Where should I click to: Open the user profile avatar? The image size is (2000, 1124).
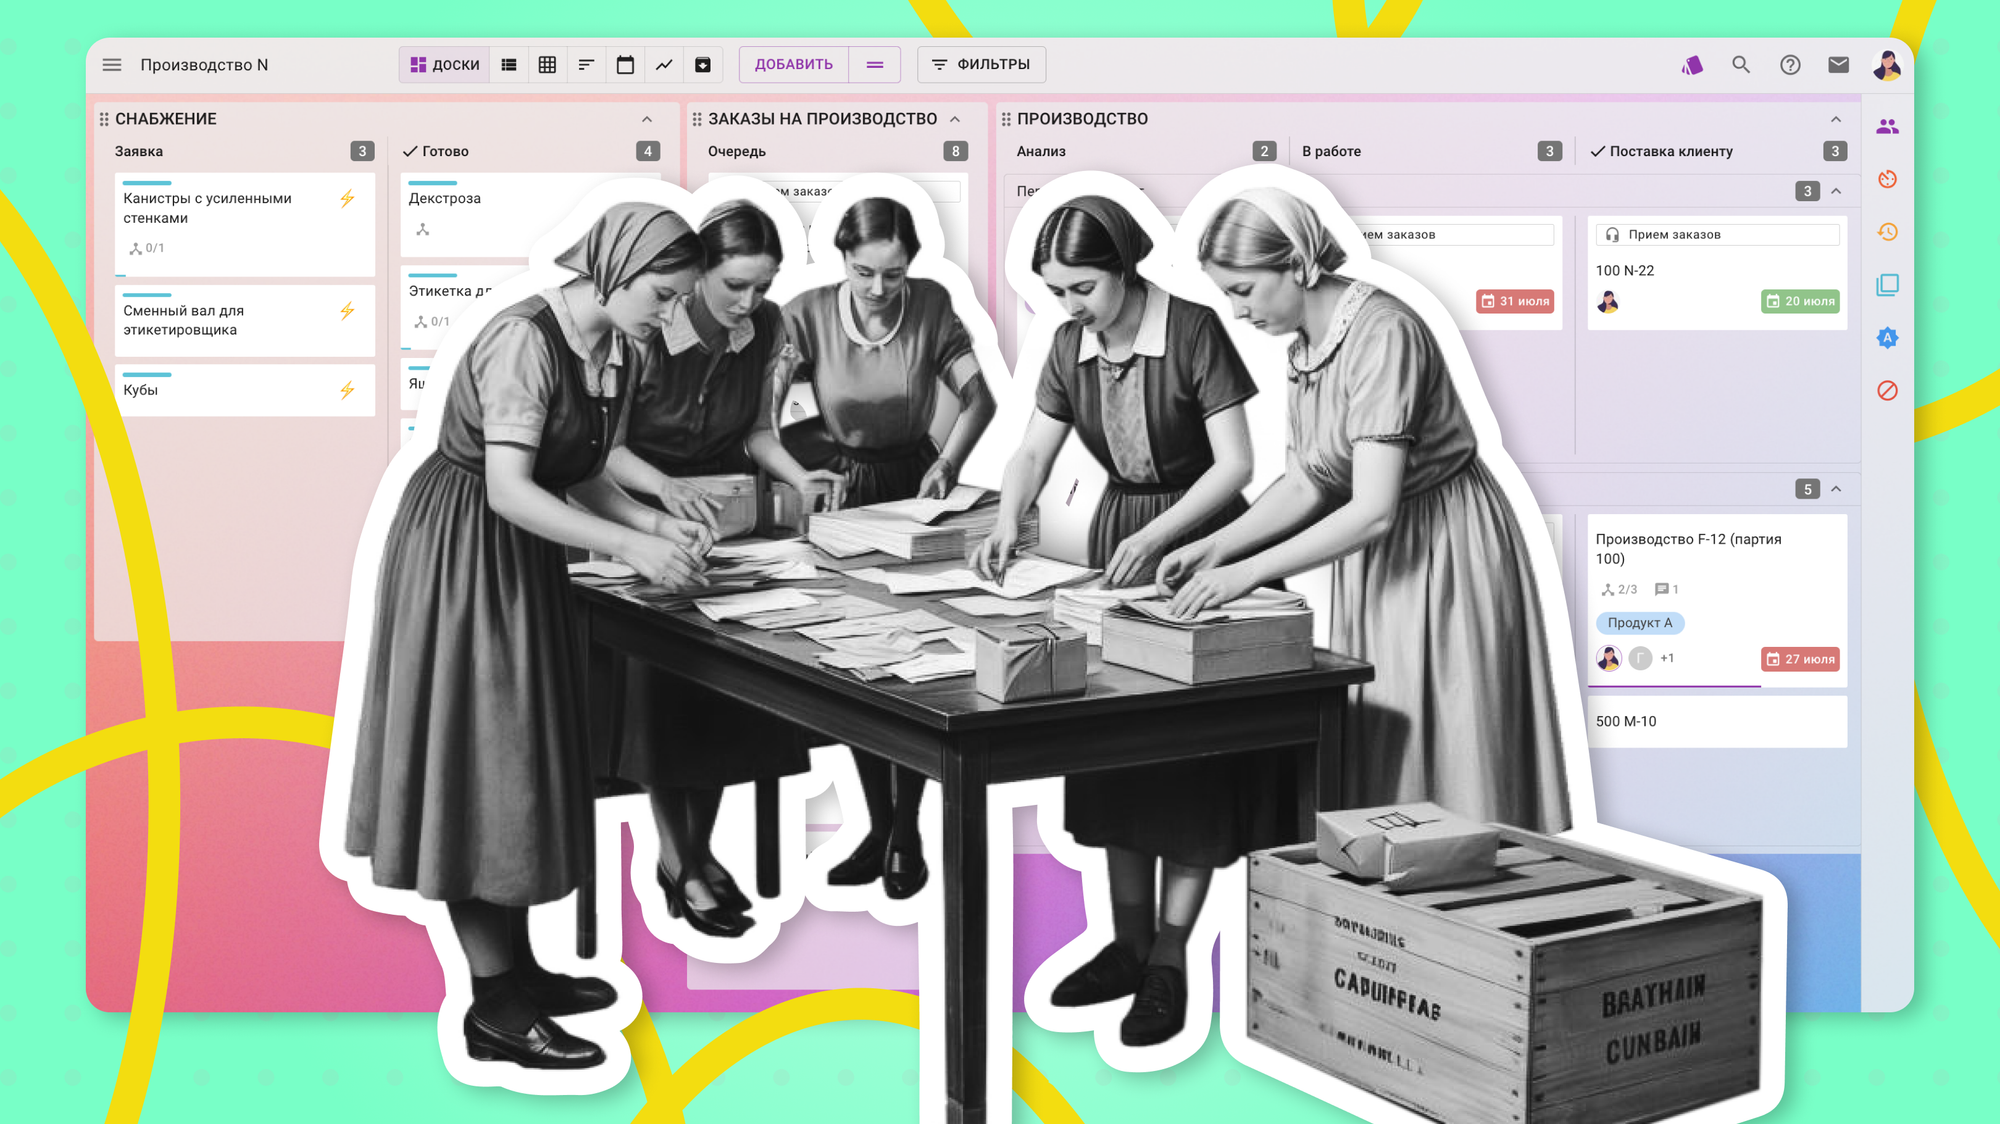pyautogui.click(x=1887, y=65)
